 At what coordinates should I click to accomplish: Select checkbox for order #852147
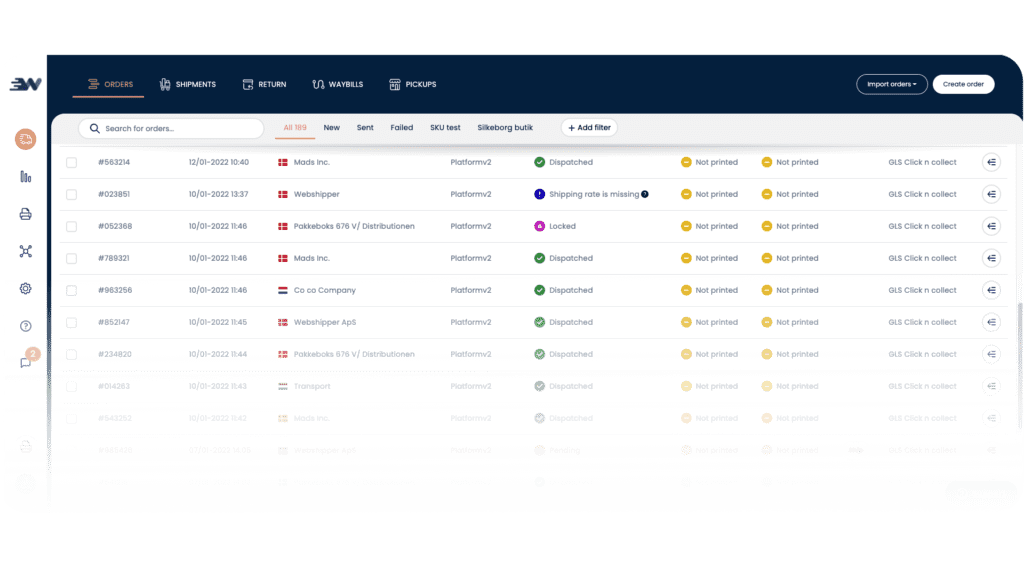tap(71, 323)
